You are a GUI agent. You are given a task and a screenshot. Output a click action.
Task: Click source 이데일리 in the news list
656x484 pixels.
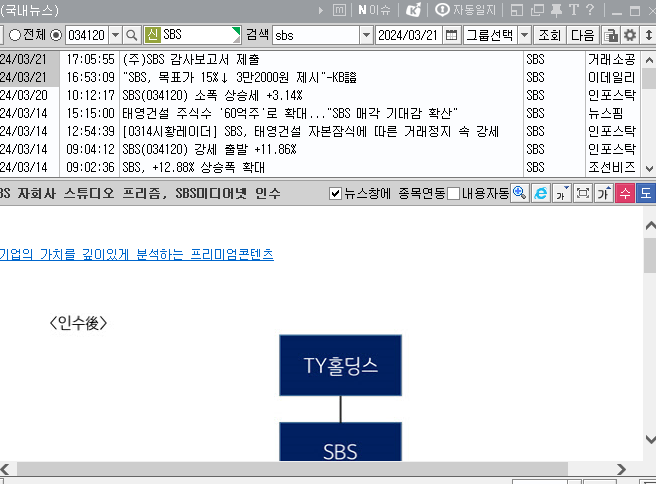coord(612,77)
